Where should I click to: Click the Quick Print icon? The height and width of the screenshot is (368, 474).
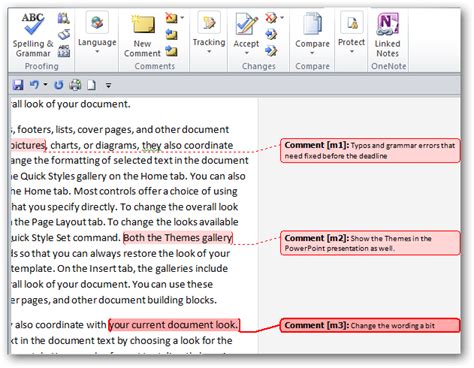(x=75, y=85)
